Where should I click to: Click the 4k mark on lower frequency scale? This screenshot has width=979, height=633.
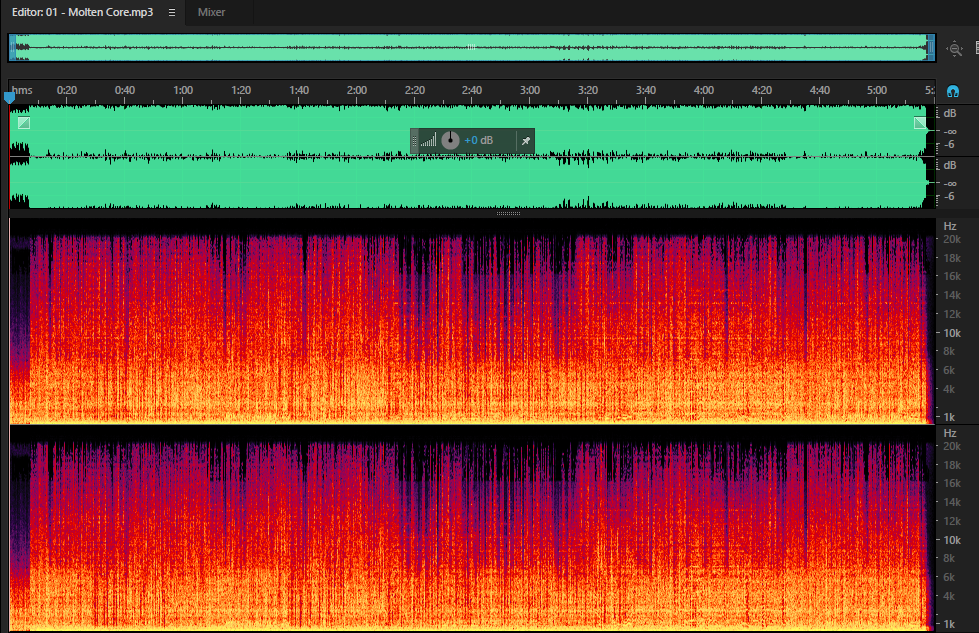point(949,596)
